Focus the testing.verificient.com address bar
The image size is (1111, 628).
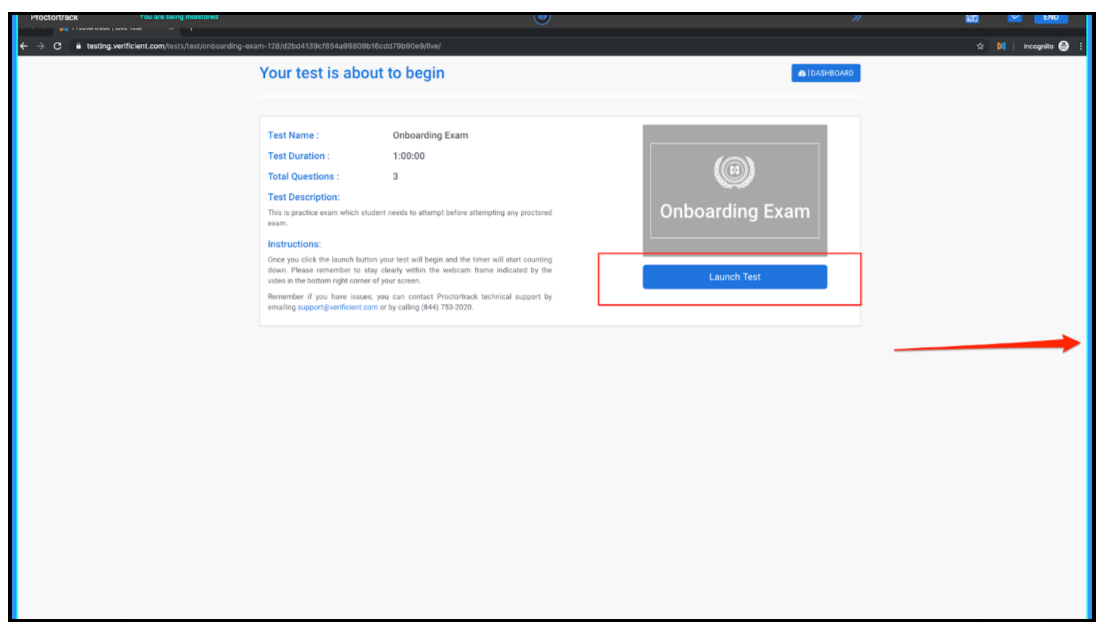(x=264, y=46)
